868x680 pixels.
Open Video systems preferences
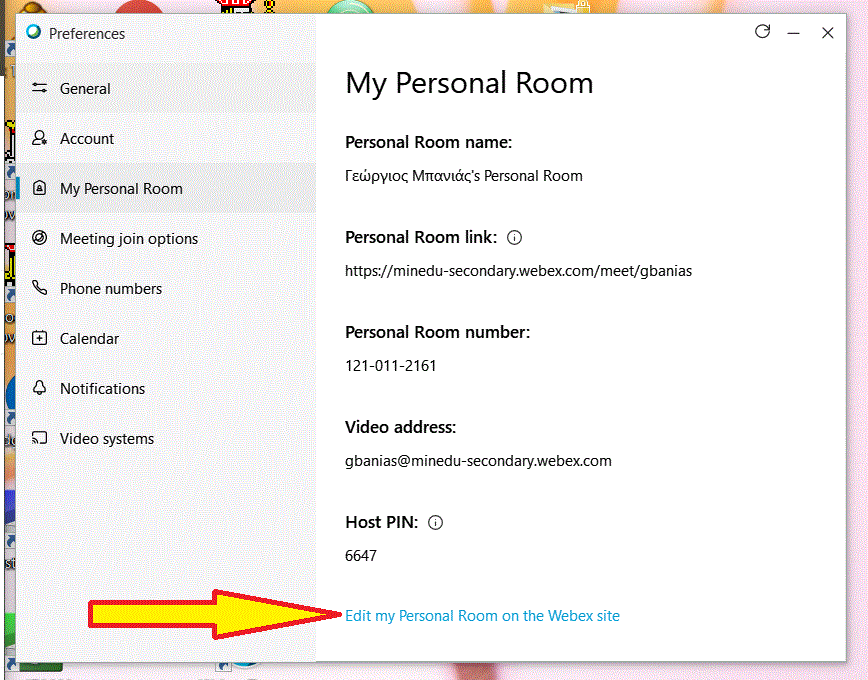[166, 439]
